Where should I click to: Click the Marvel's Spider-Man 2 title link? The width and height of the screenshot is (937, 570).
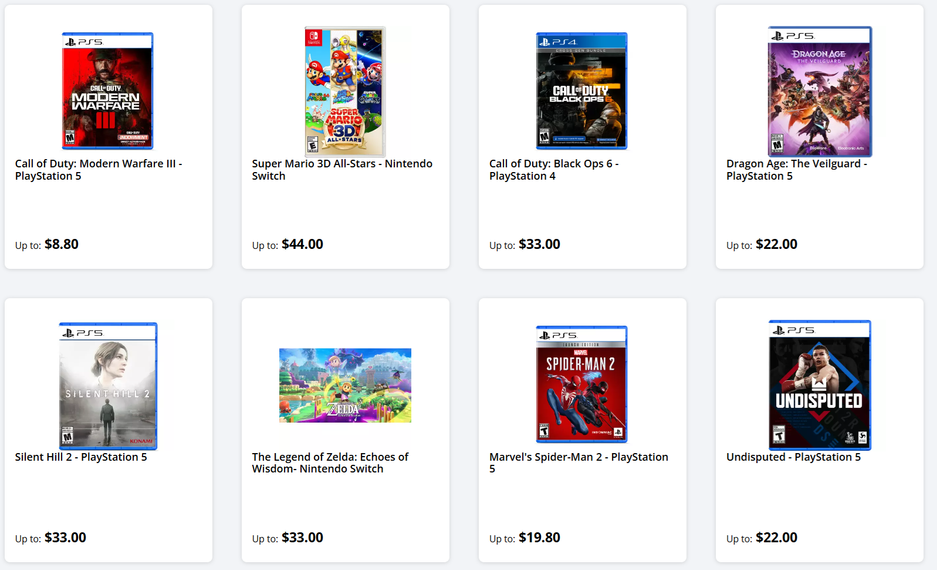click(578, 463)
